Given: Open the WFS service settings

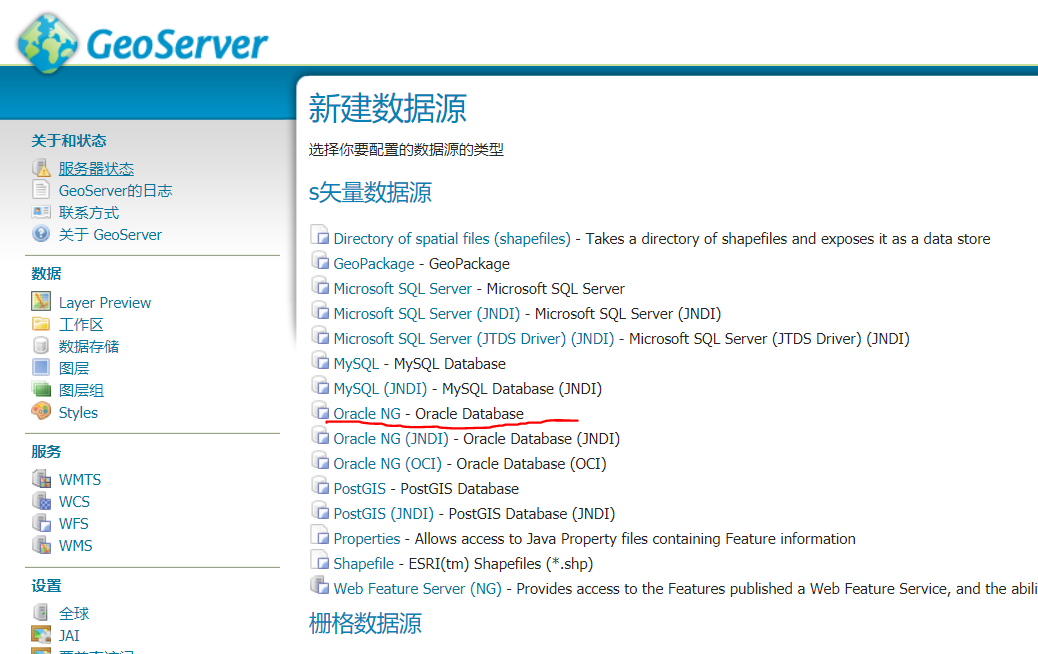Looking at the screenshot, I should (x=73, y=523).
